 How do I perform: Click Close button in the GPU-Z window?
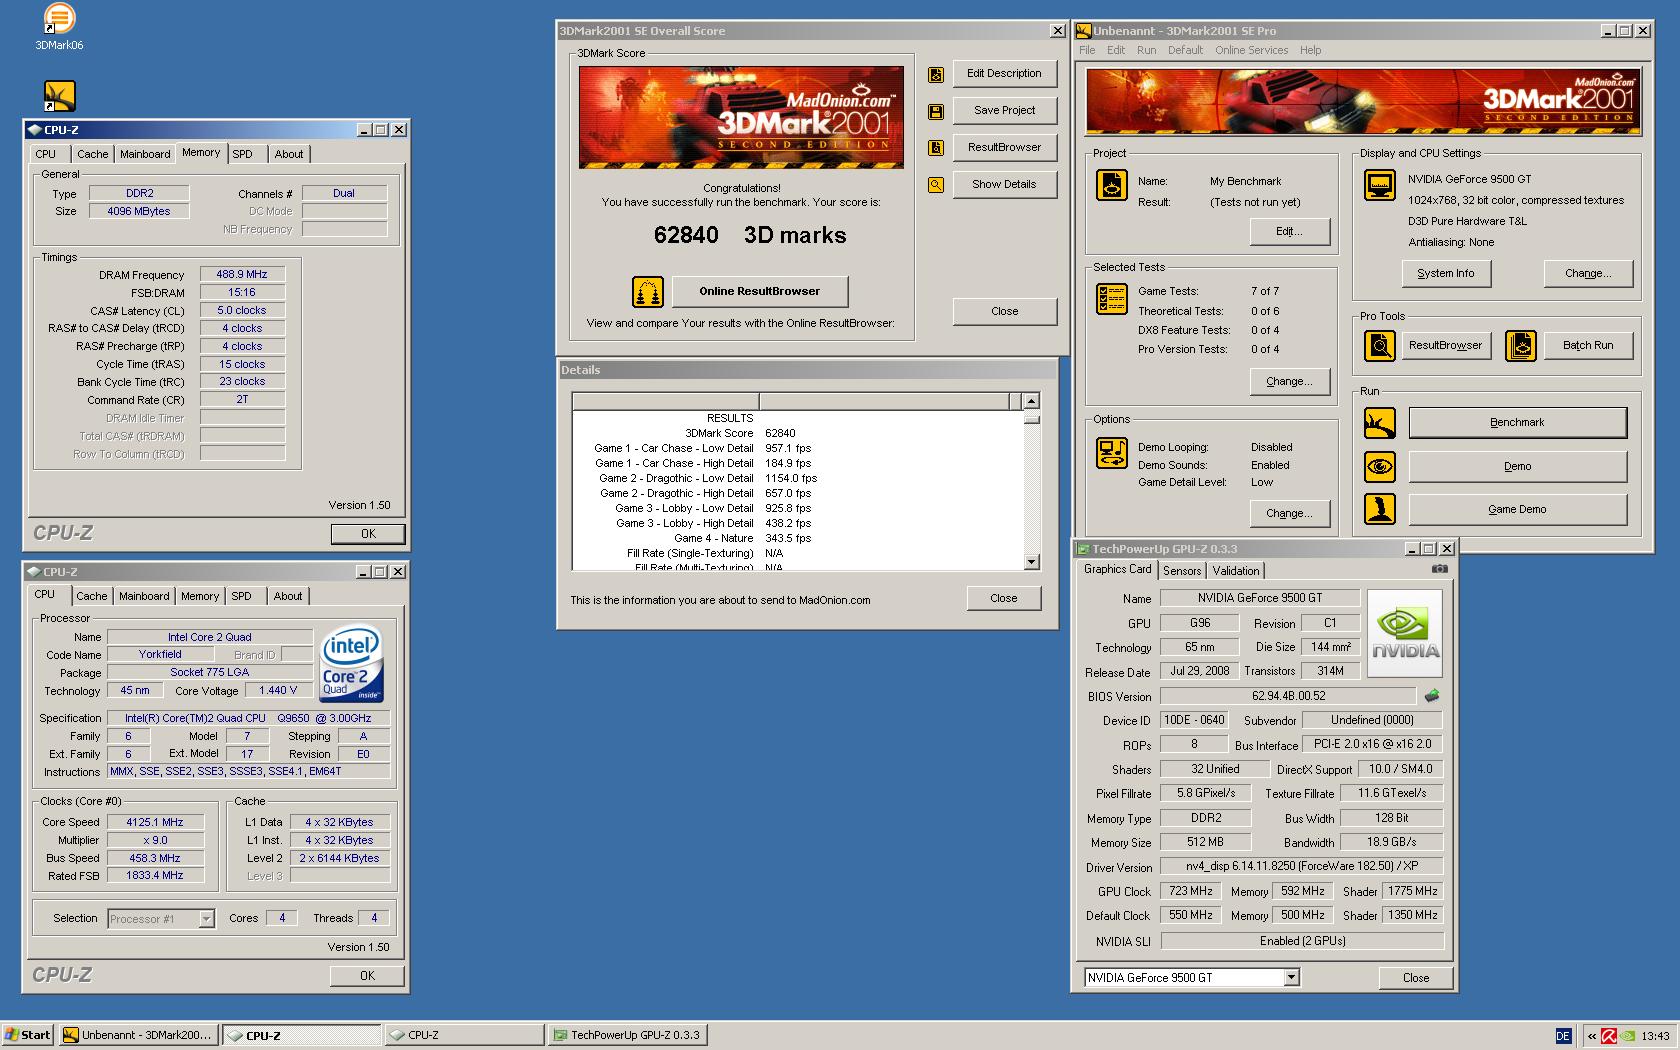[1416, 978]
